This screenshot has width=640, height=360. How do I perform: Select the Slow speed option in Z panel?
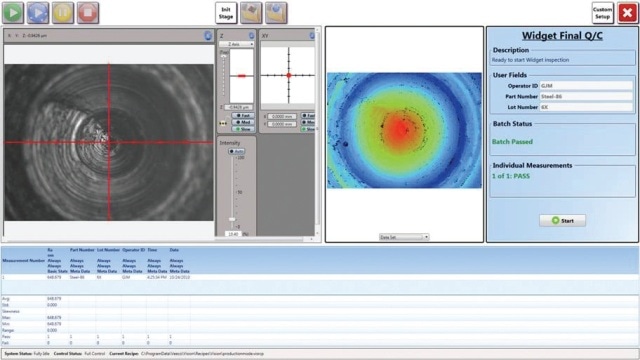243,129
